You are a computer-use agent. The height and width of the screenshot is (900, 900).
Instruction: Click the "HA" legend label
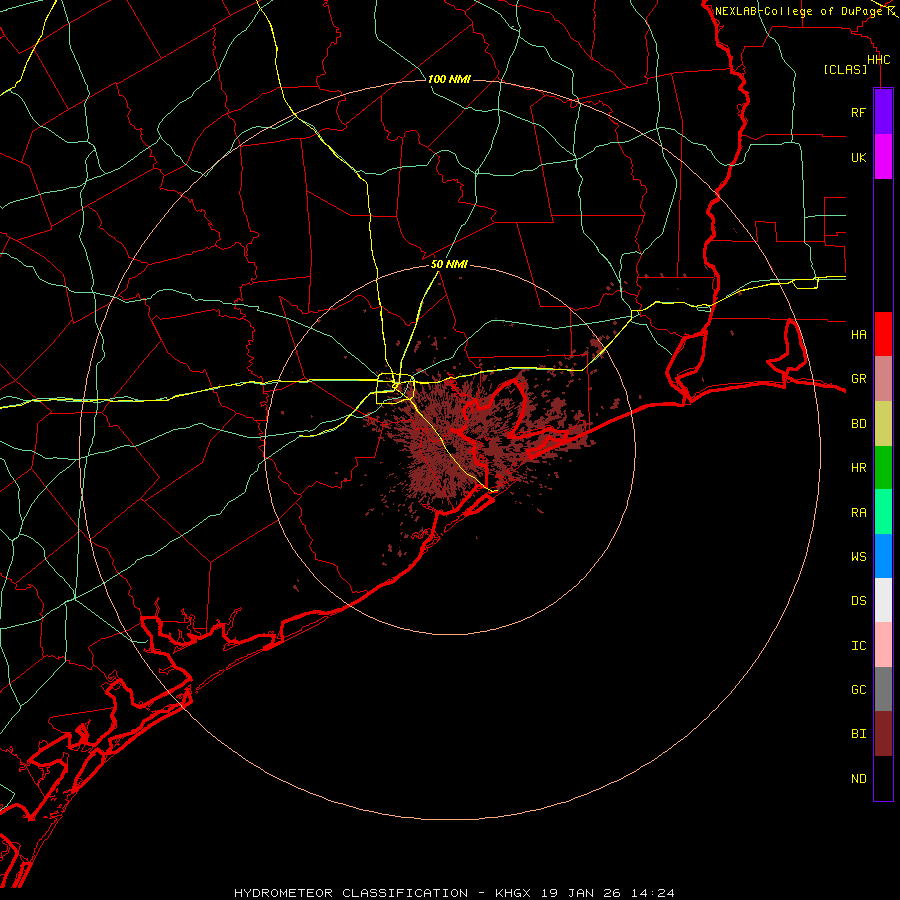click(x=858, y=335)
